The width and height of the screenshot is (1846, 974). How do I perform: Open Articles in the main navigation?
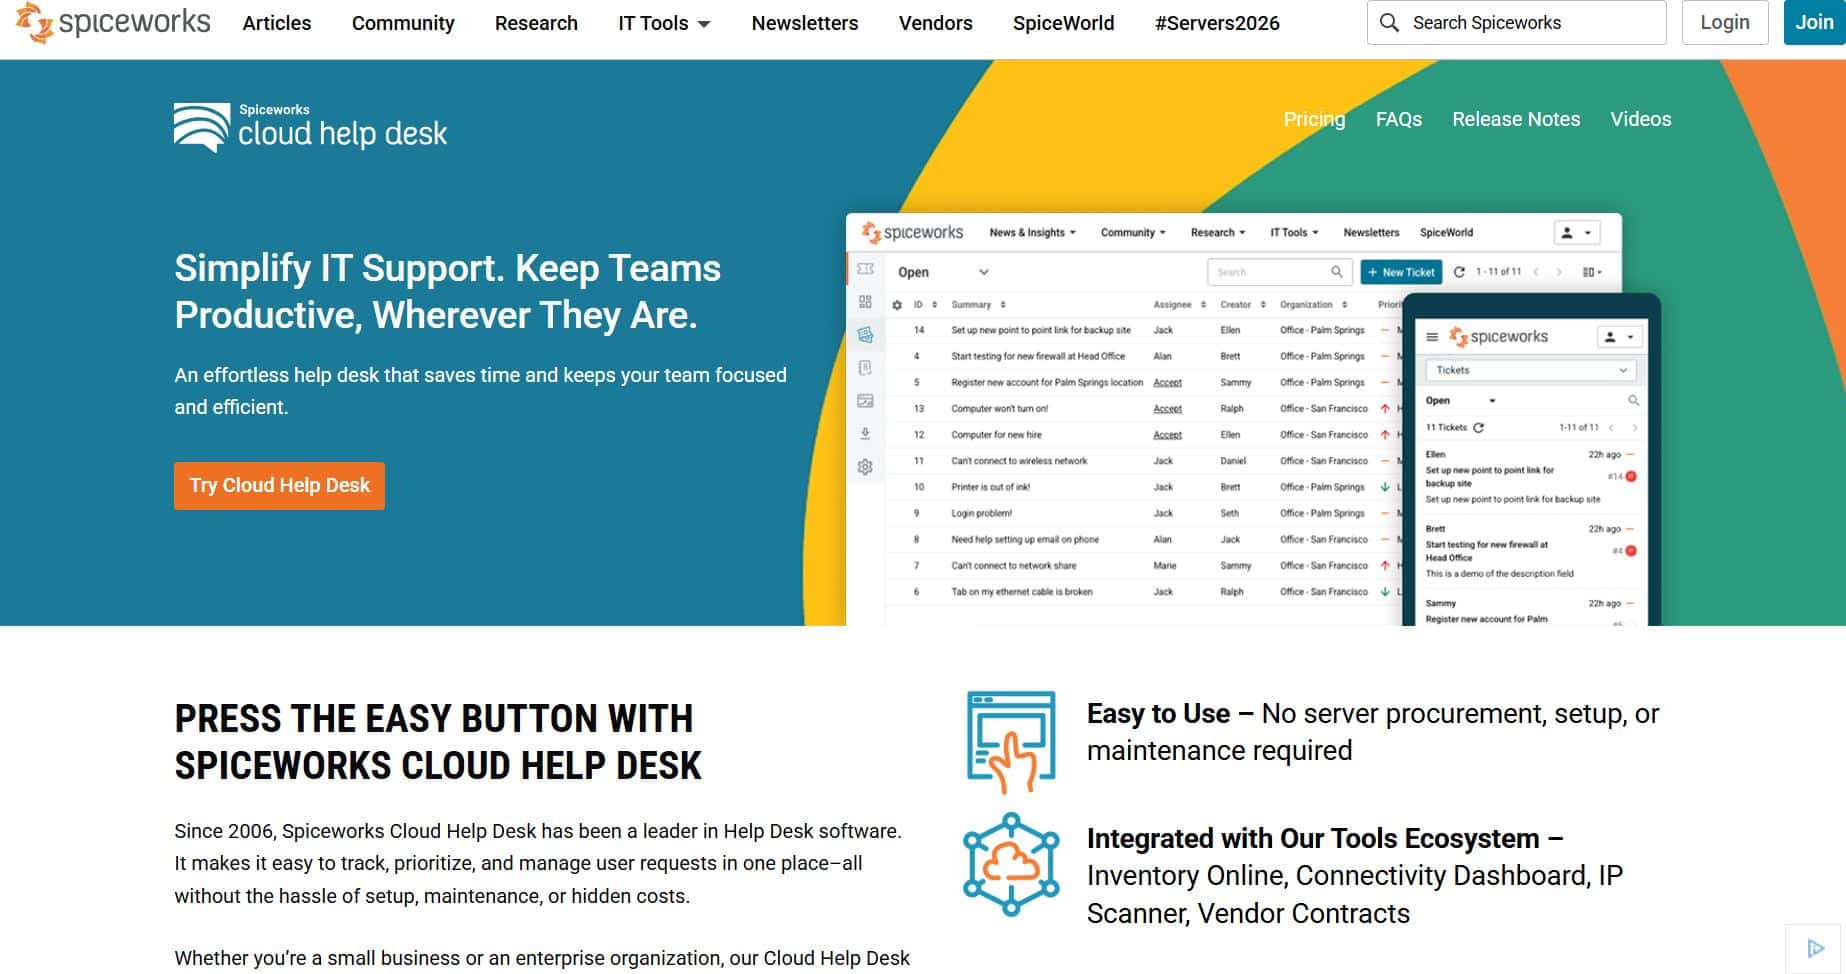[x=277, y=22]
